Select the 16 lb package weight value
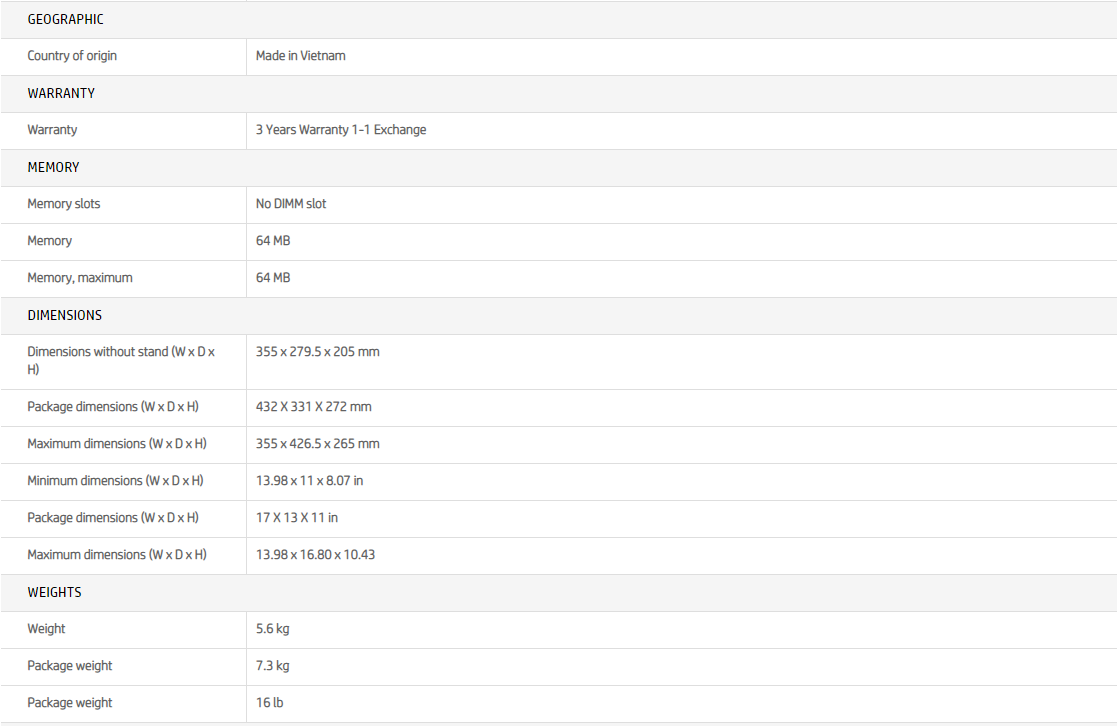The height and width of the screenshot is (726, 1120). pyautogui.click(x=269, y=703)
